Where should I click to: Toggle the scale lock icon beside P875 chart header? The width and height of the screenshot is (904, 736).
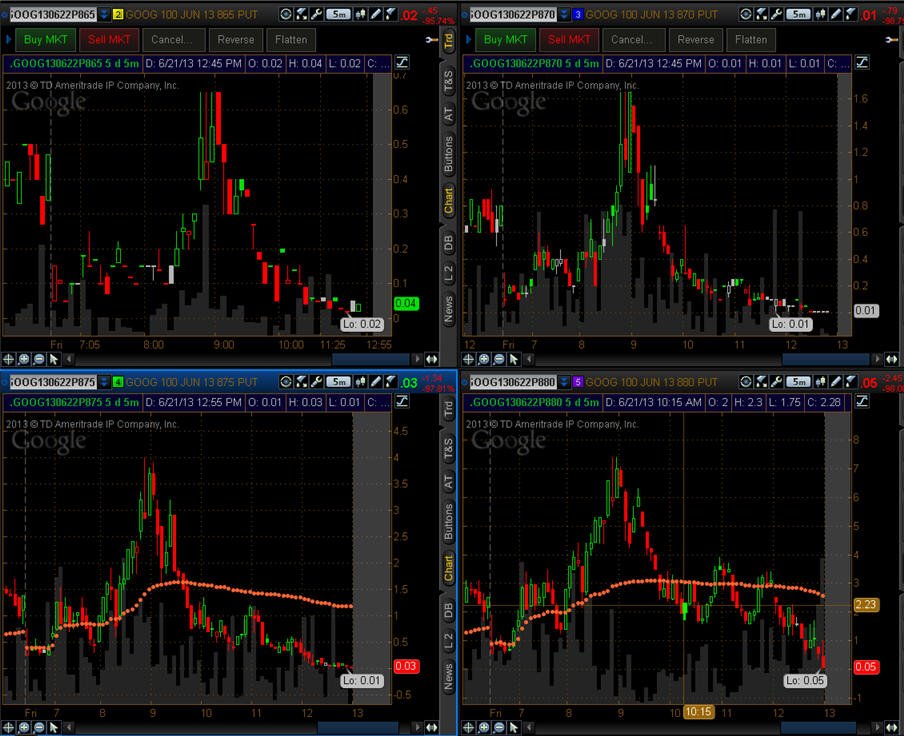pyautogui.click(x=402, y=401)
